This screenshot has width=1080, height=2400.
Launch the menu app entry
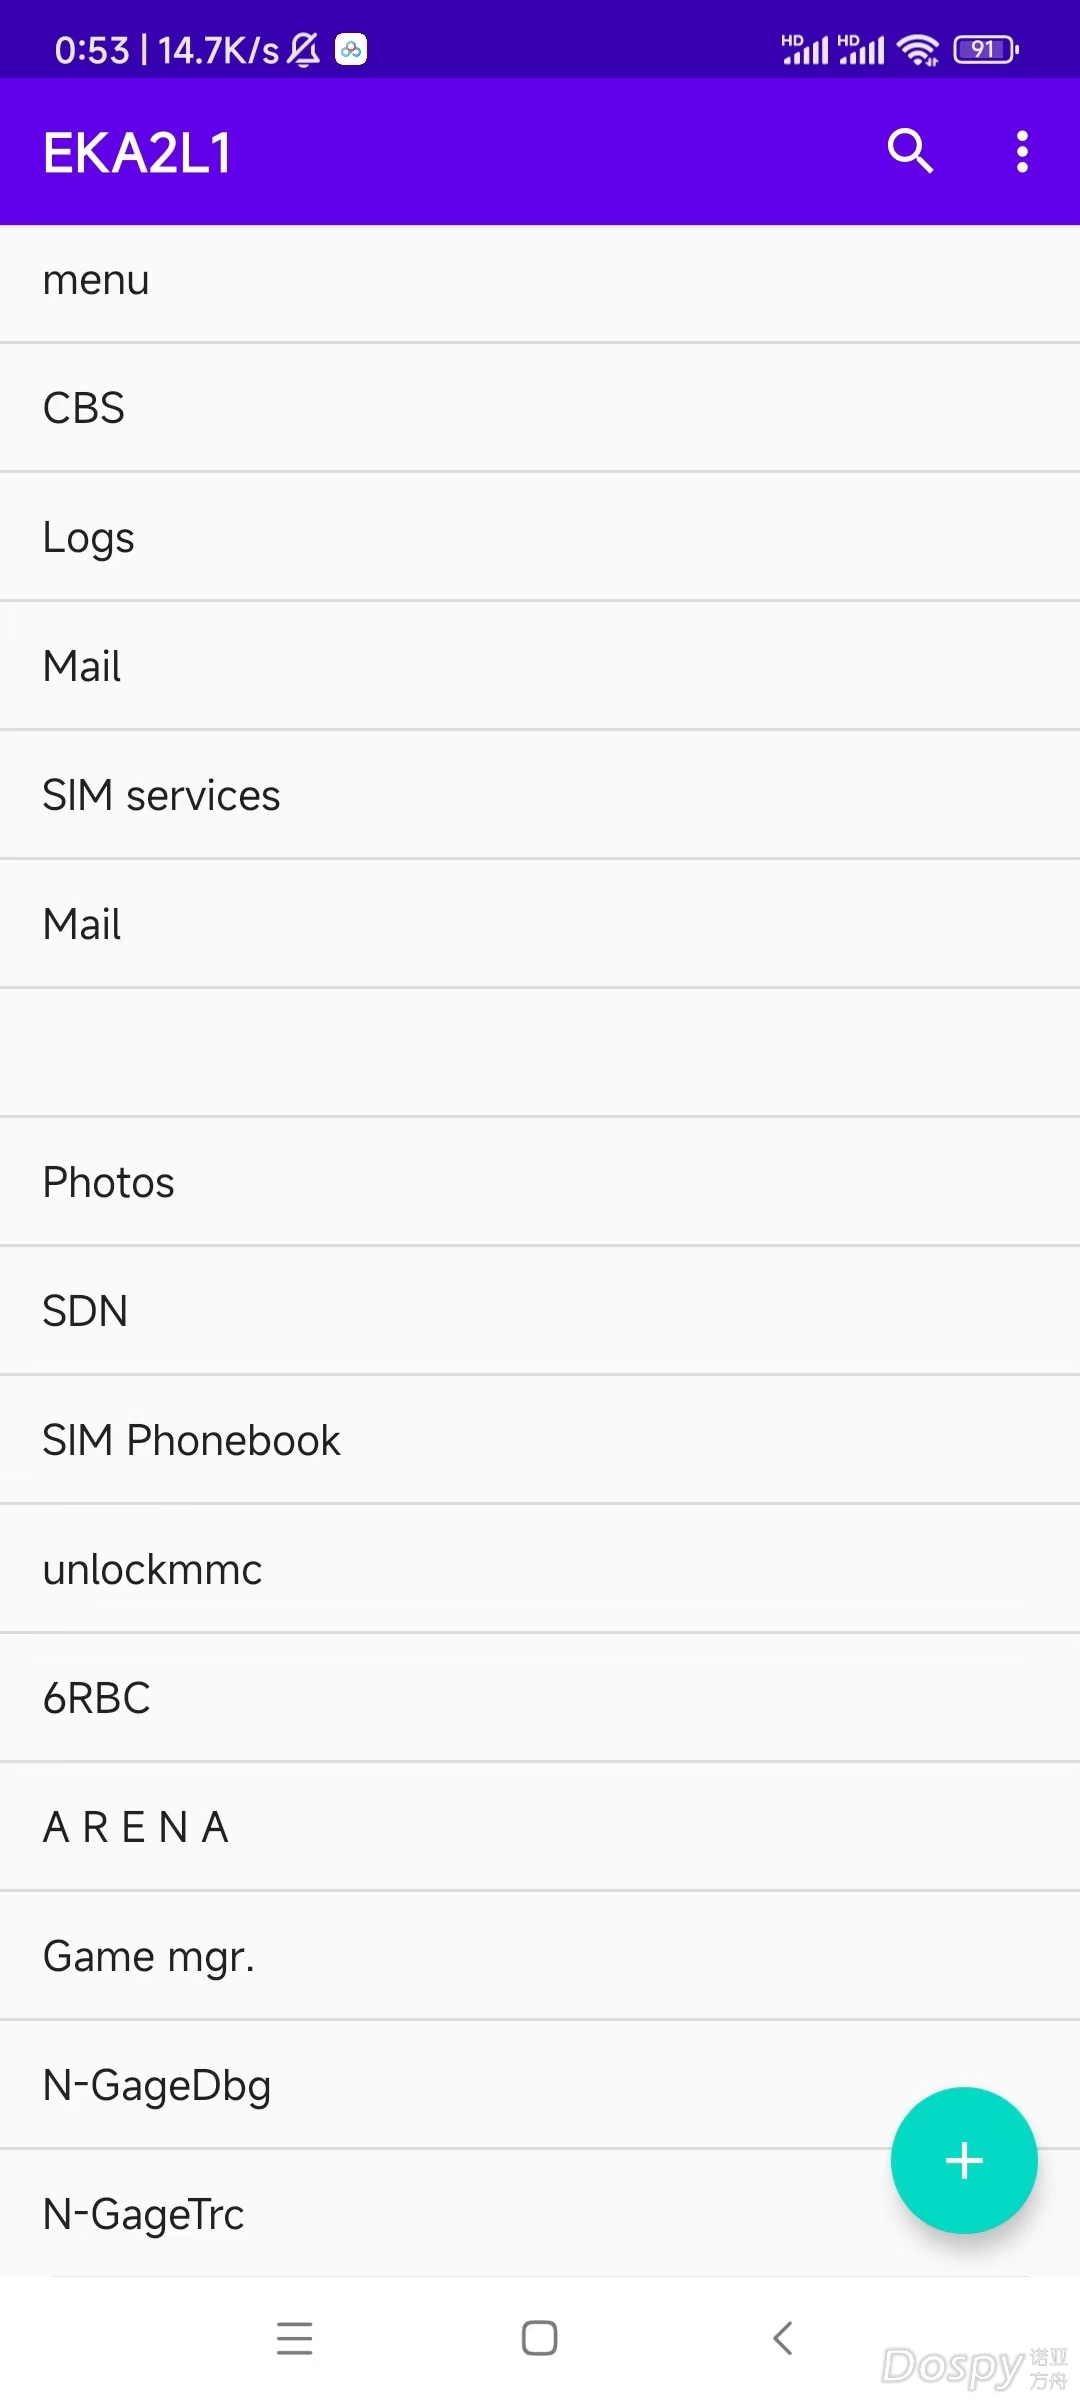coord(540,280)
